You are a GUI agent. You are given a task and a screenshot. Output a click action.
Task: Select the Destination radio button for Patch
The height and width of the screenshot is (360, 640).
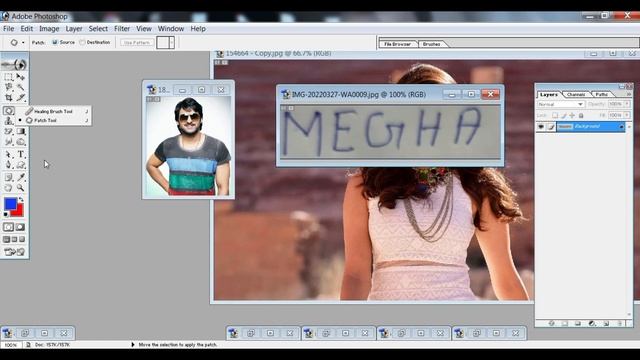coord(82,42)
